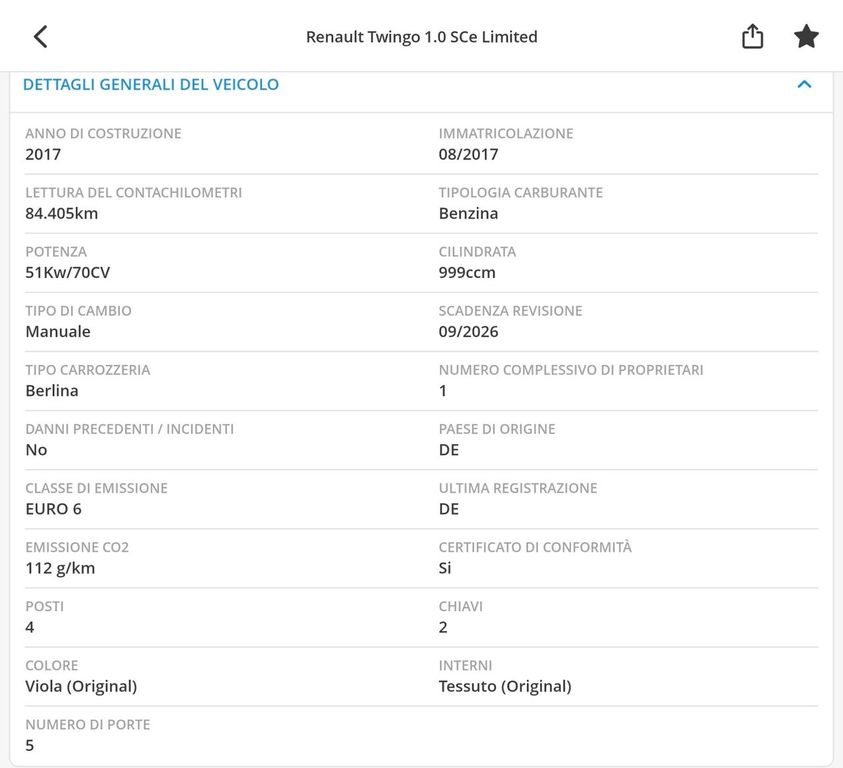Select the gearbox value Manuale

[x=58, y=332]
